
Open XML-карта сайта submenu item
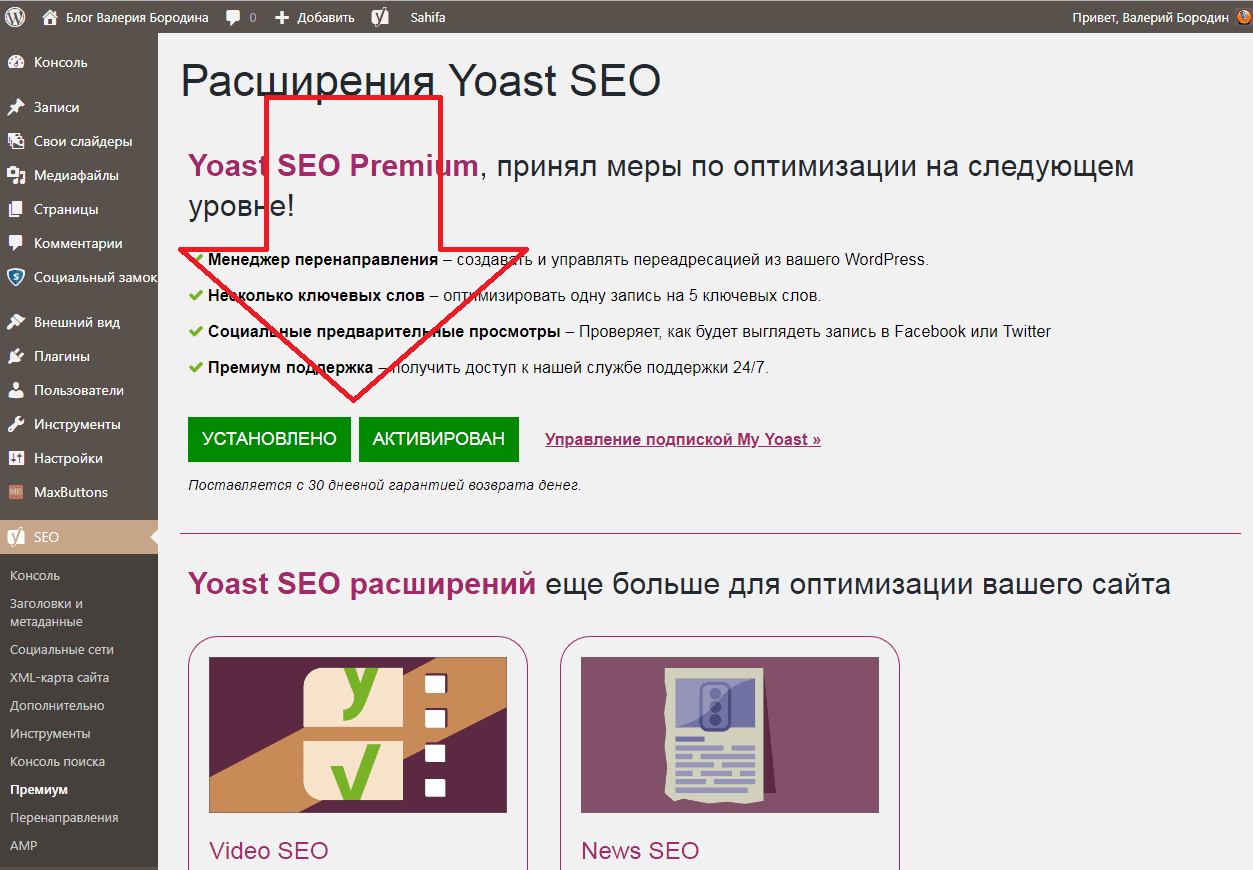click(x=60, y=677)
